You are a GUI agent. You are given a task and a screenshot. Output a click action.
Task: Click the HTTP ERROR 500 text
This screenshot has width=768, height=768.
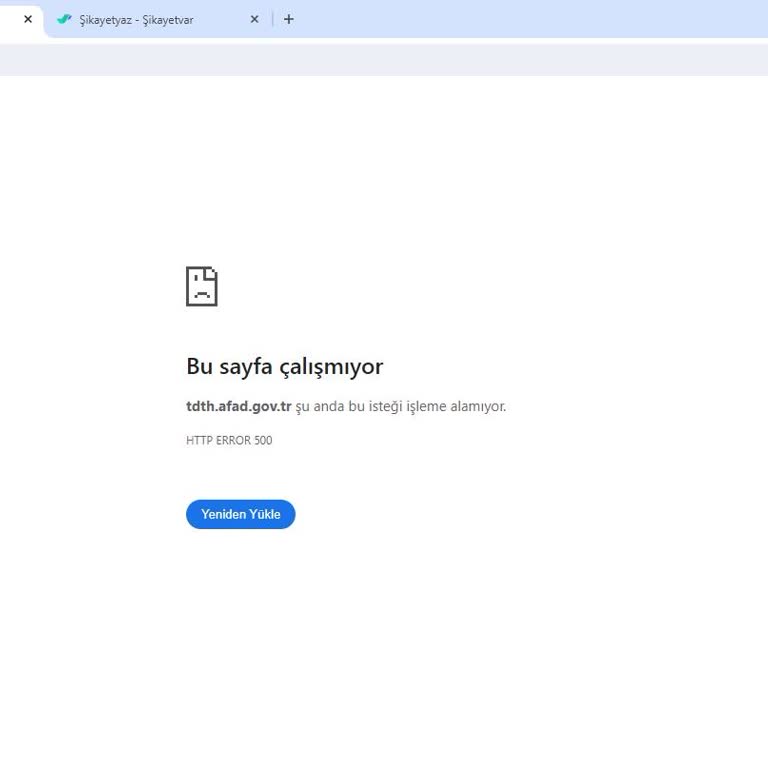point(229,440)
